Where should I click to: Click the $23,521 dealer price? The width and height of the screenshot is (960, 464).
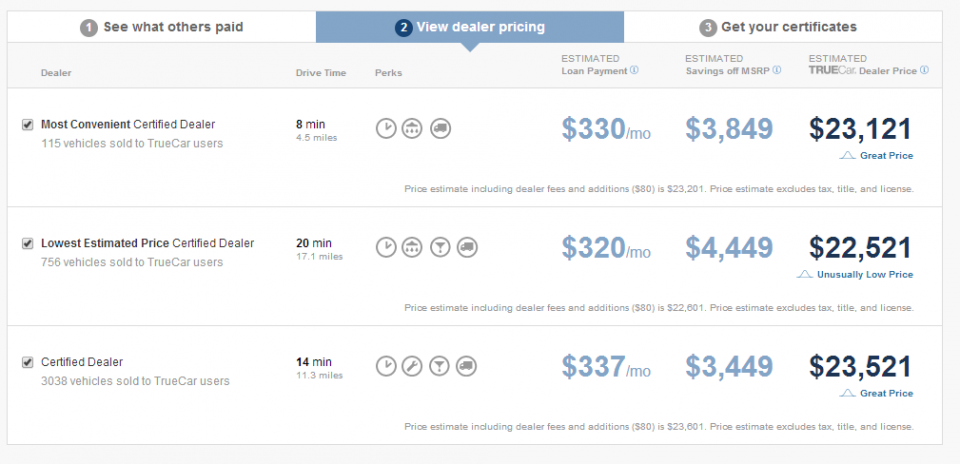(861, 367)
